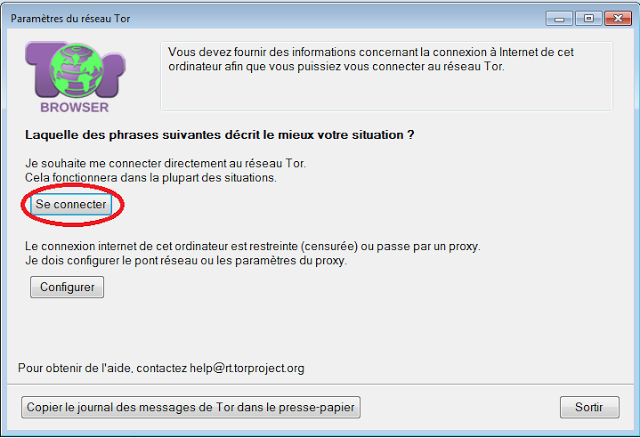Click the line Cela fonctionnera dans la plupart
640x438 pixels.
(151, 178)
